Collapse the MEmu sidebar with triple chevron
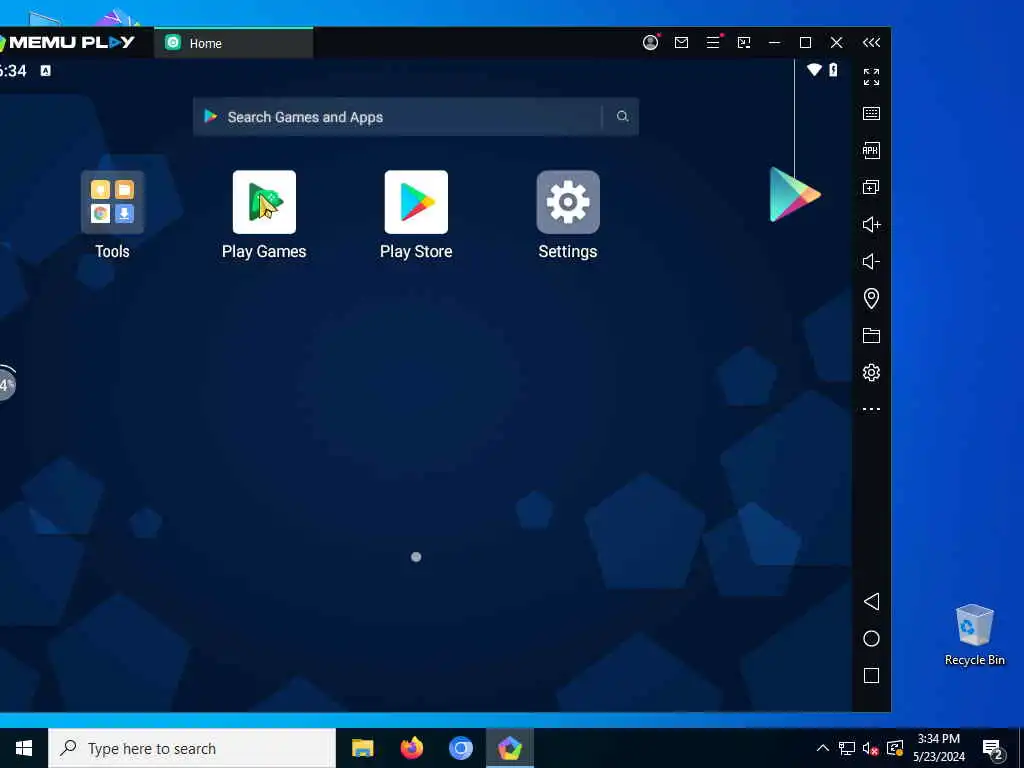 coord(871,42)
